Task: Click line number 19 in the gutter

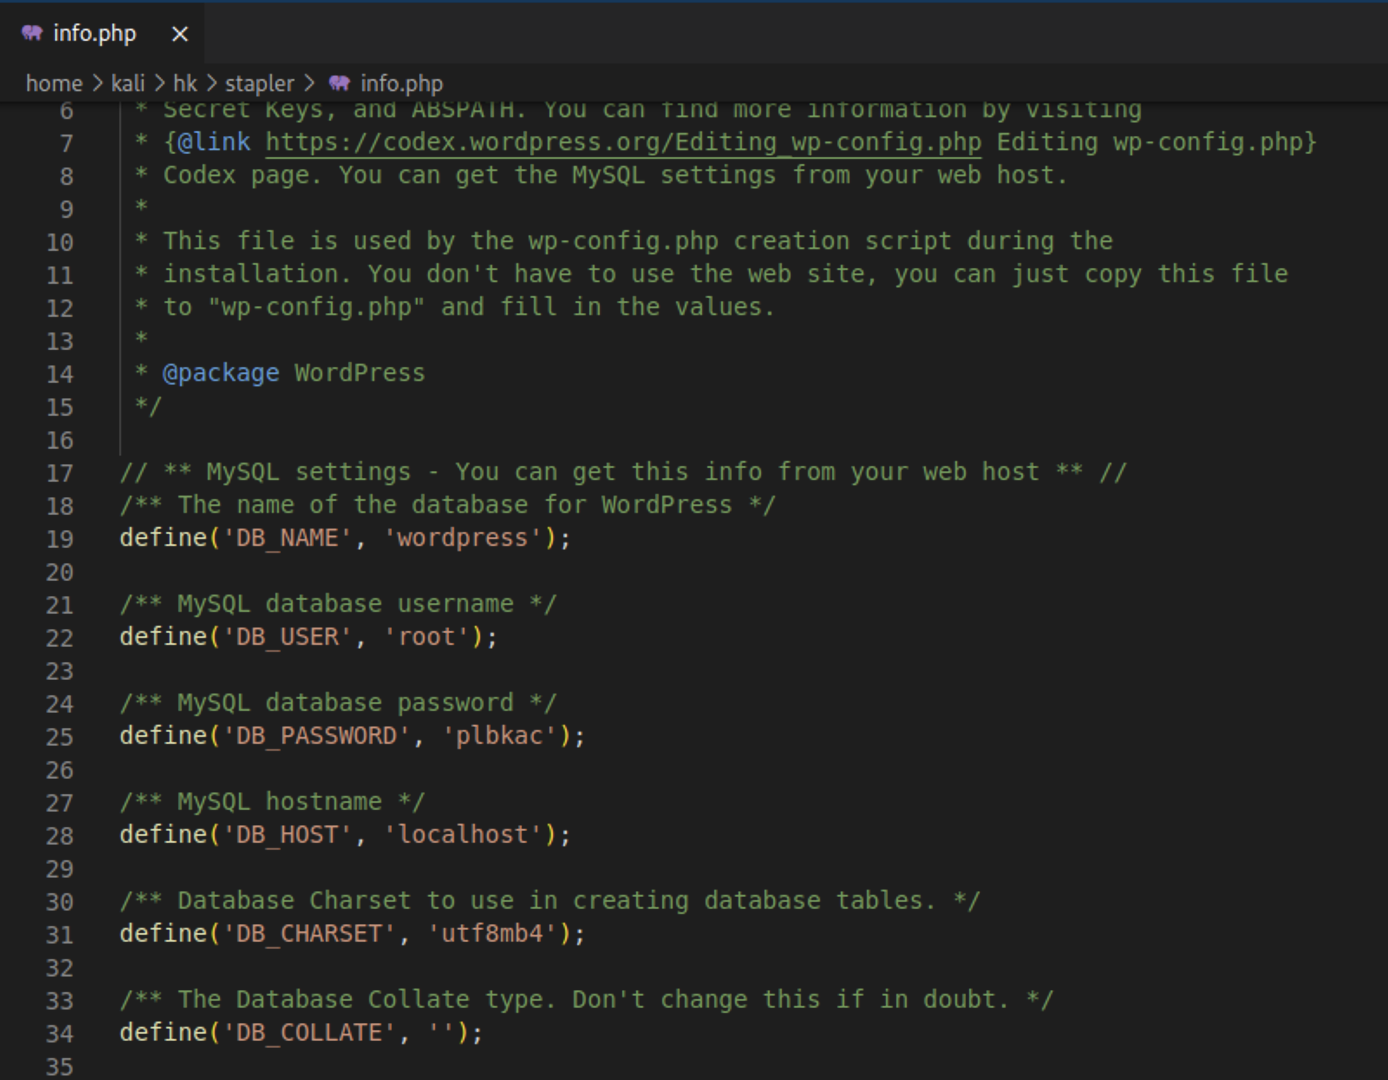Action: pos(60,539)
